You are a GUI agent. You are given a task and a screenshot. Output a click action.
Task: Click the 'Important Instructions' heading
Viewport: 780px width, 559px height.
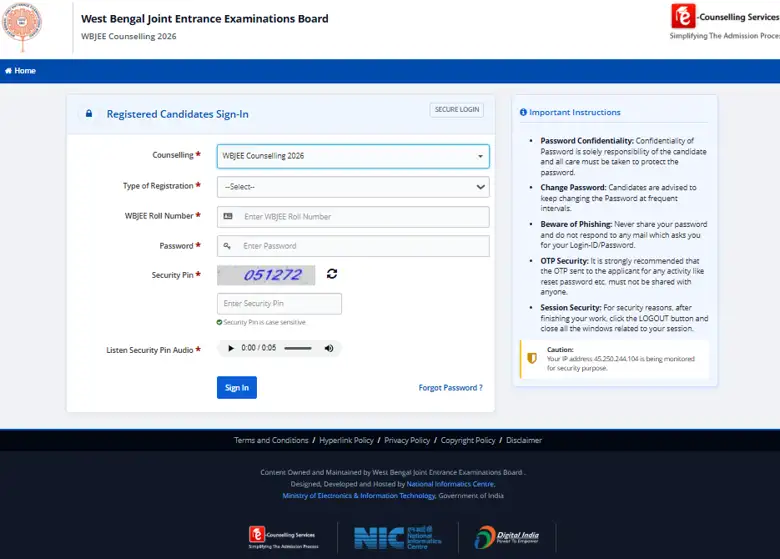(575, 112)
